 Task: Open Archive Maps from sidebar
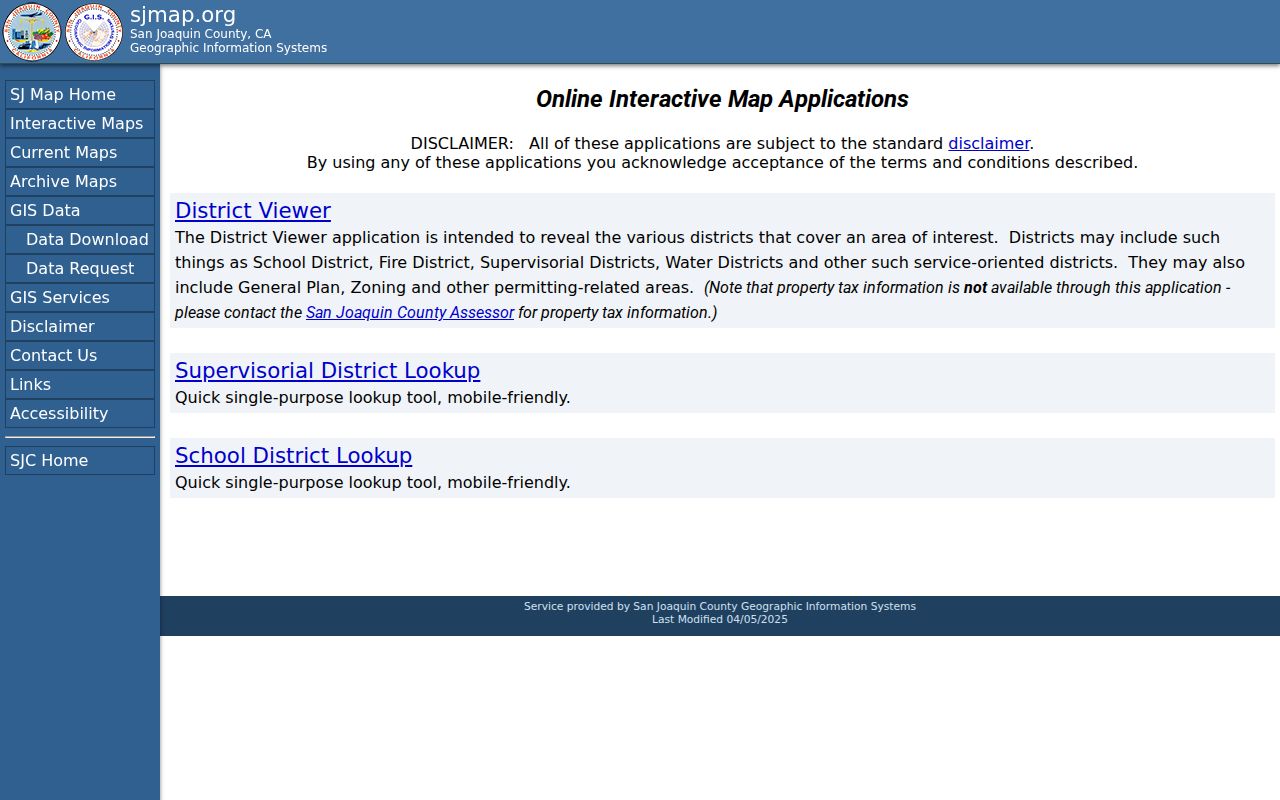[x=80, y=181]
